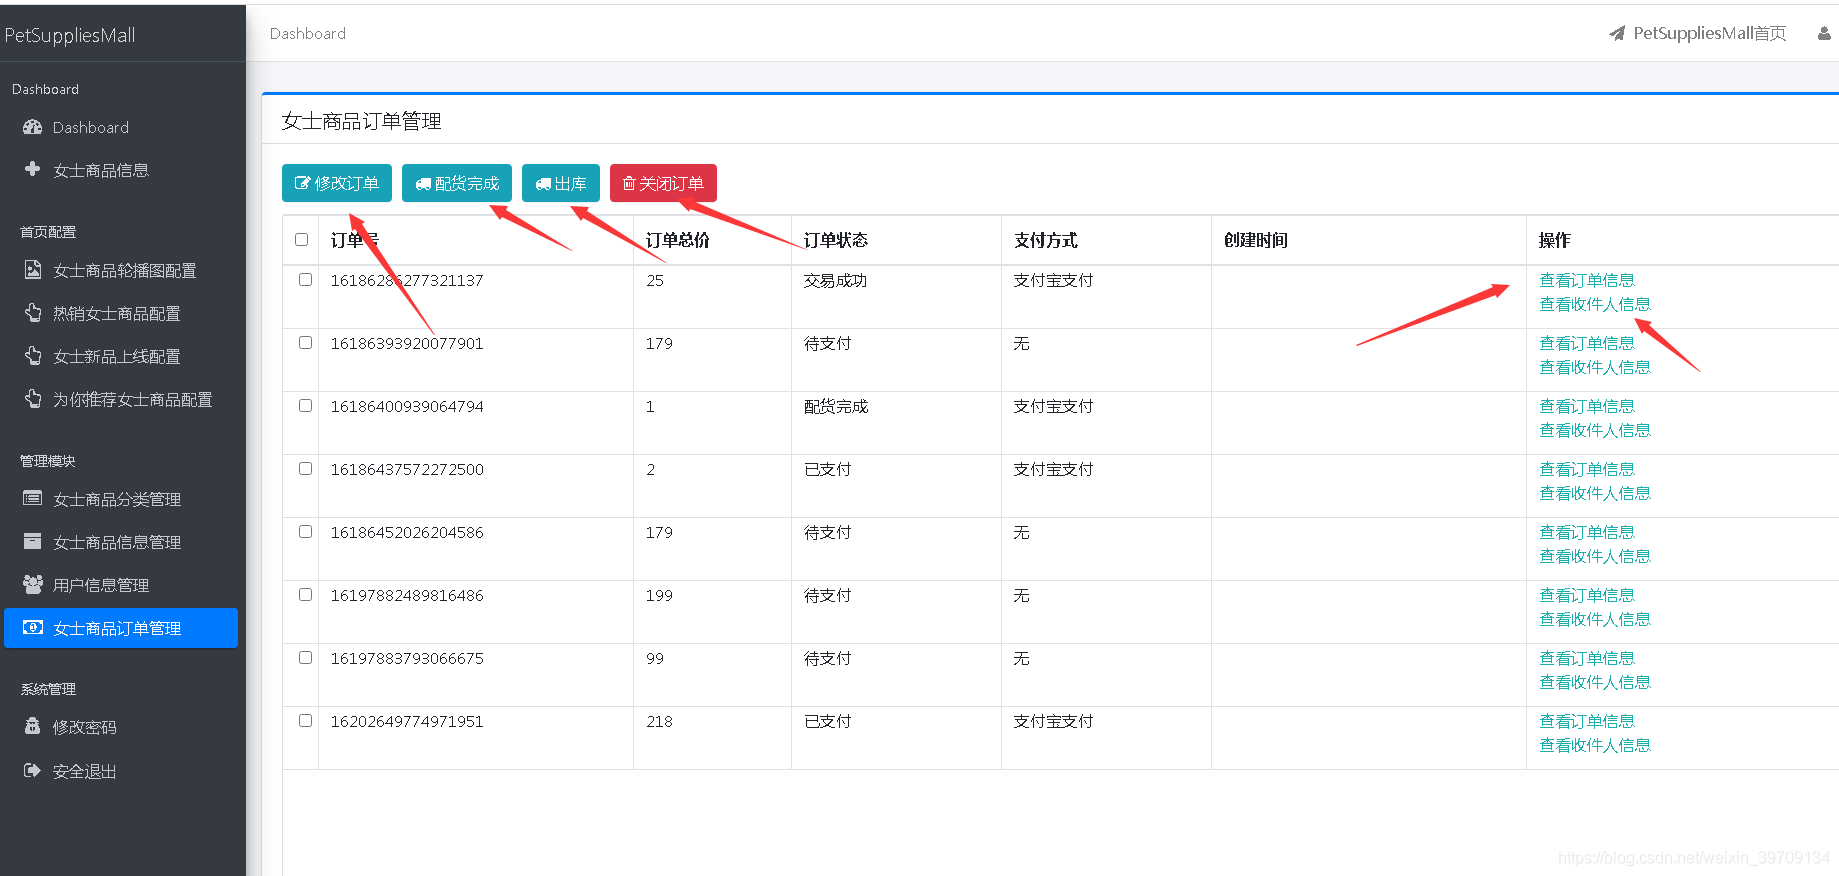Click the paper-plane icon near PetSuppliesMall首页
The width and height of the screenshot is (1839, 876).
[x=1617, y=33]
